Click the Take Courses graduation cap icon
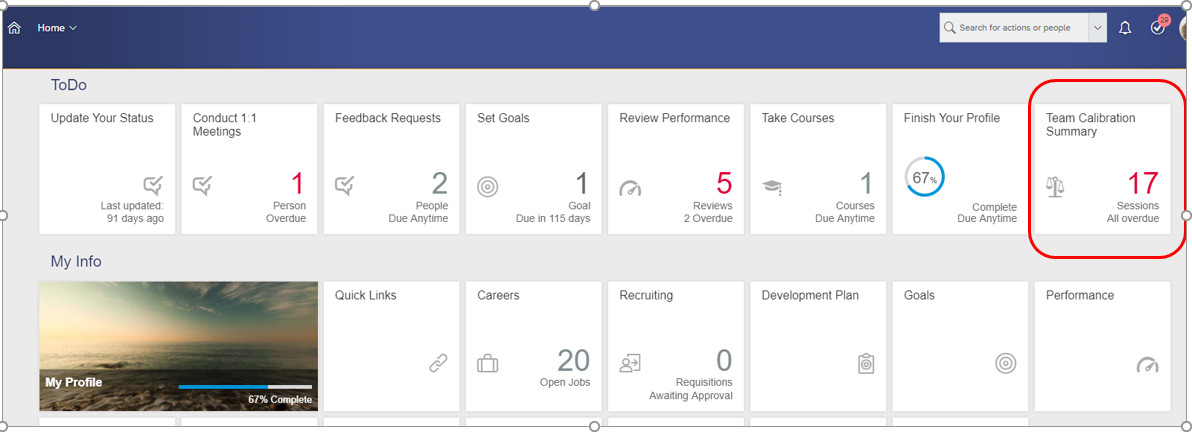 pyautogui.click(x=772, y=187)
